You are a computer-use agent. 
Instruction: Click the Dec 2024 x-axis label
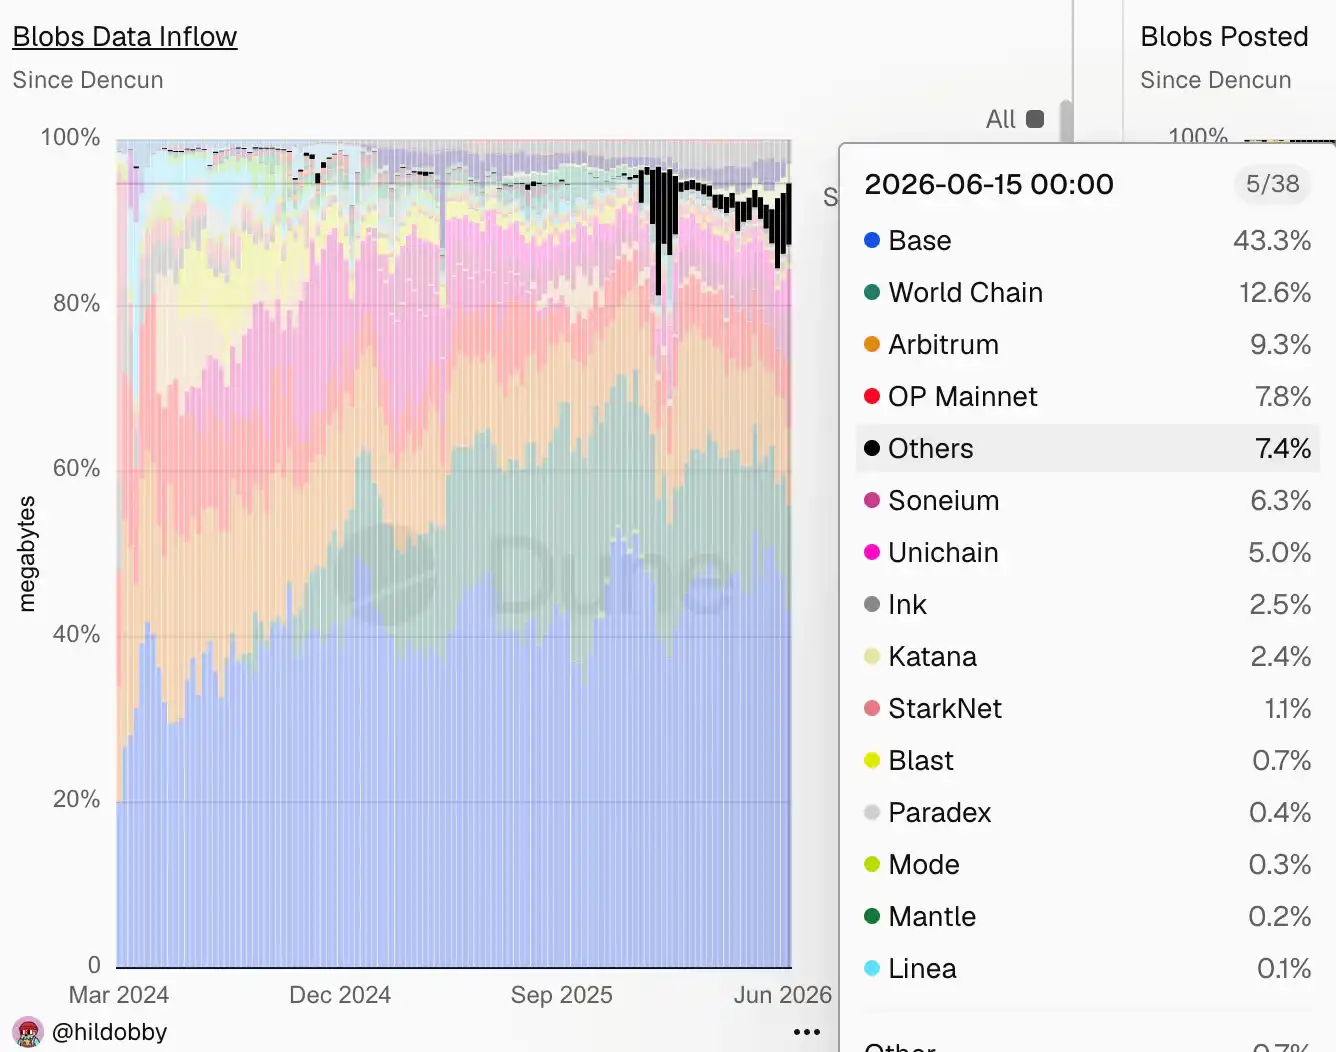pyautogui.click(x=340, y=995)
